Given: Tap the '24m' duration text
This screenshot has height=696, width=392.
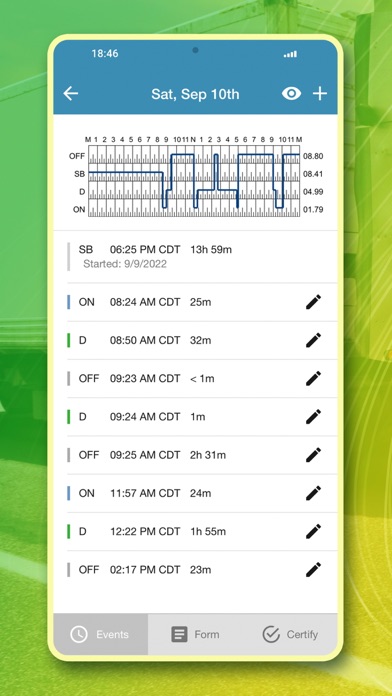Looking at the screenshot, I should coord(201,493).
